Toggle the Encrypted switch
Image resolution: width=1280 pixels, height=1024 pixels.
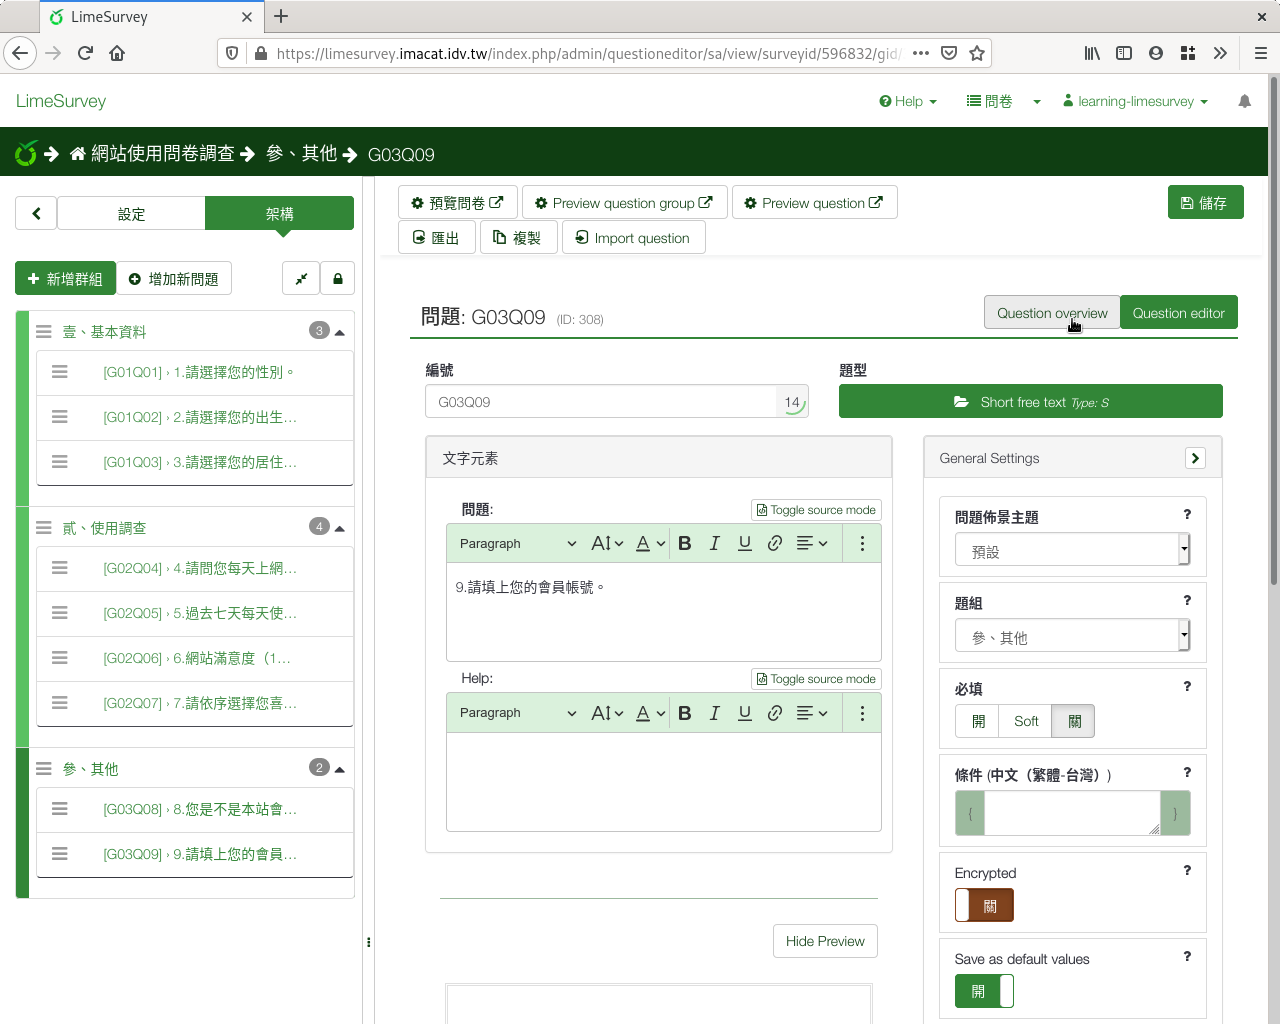[x=984, y=905]
